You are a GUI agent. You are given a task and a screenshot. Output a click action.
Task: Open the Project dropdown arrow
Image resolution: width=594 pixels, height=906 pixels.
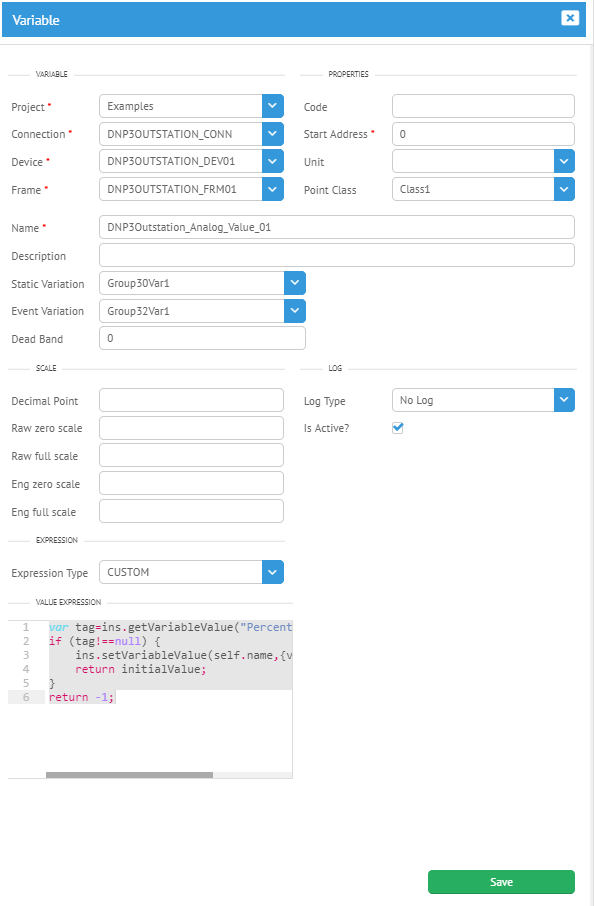pos(273,106)
